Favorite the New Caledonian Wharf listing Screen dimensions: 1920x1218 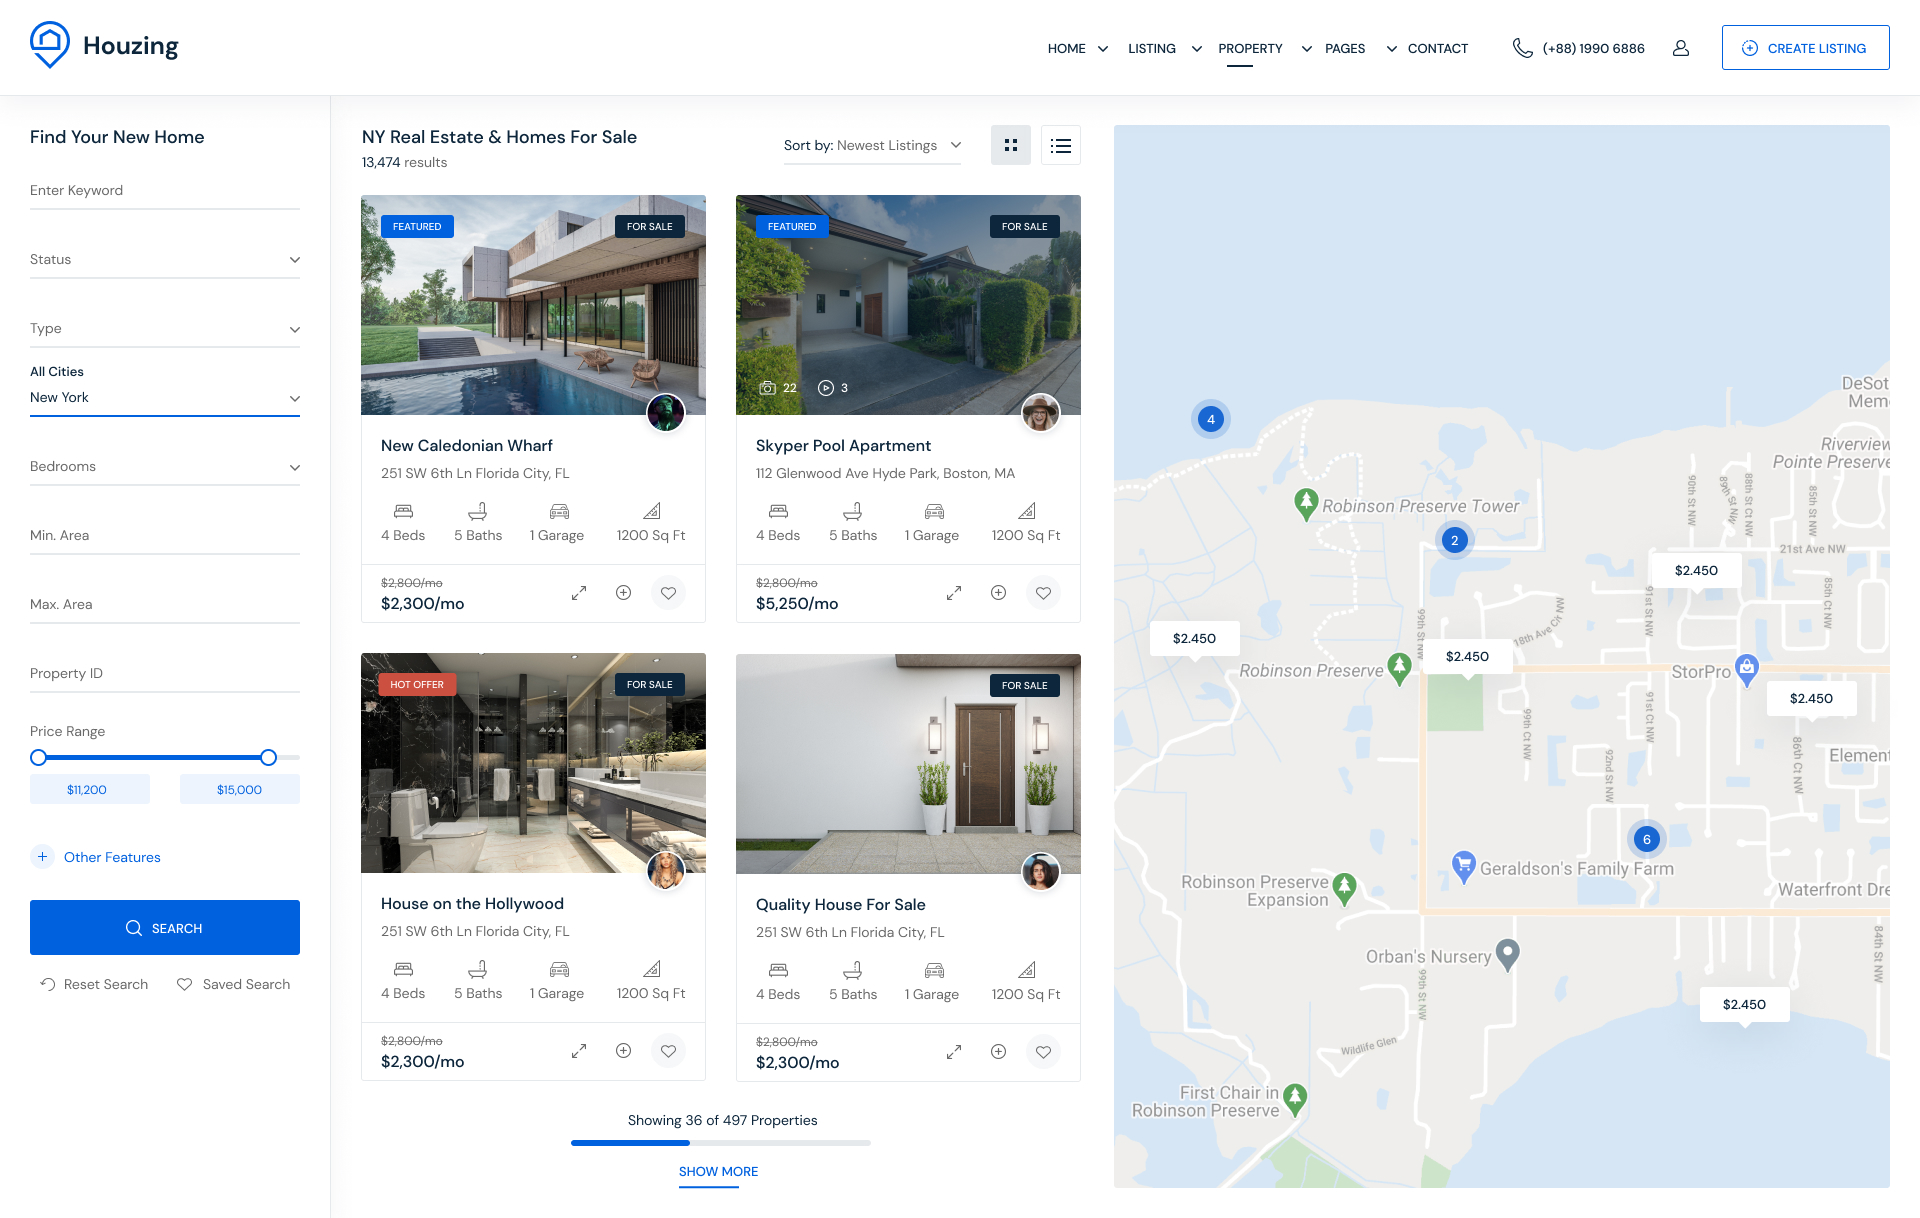(x=668, y=593)
